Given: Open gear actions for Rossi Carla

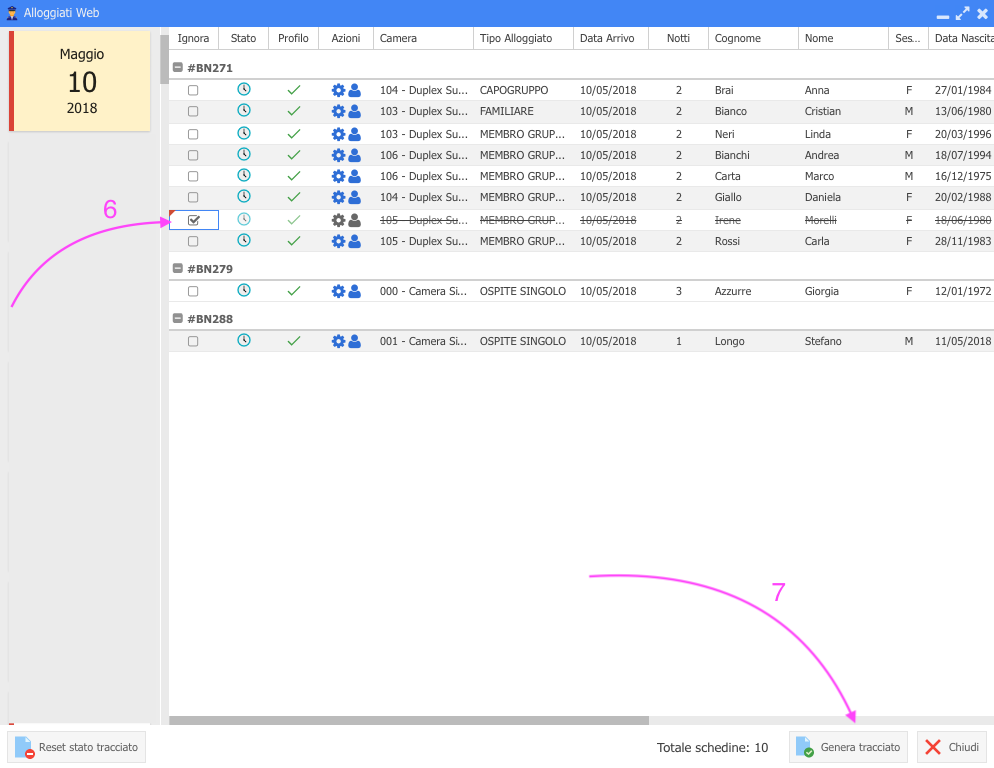Looking at the screenshot, I should point(339,241).
